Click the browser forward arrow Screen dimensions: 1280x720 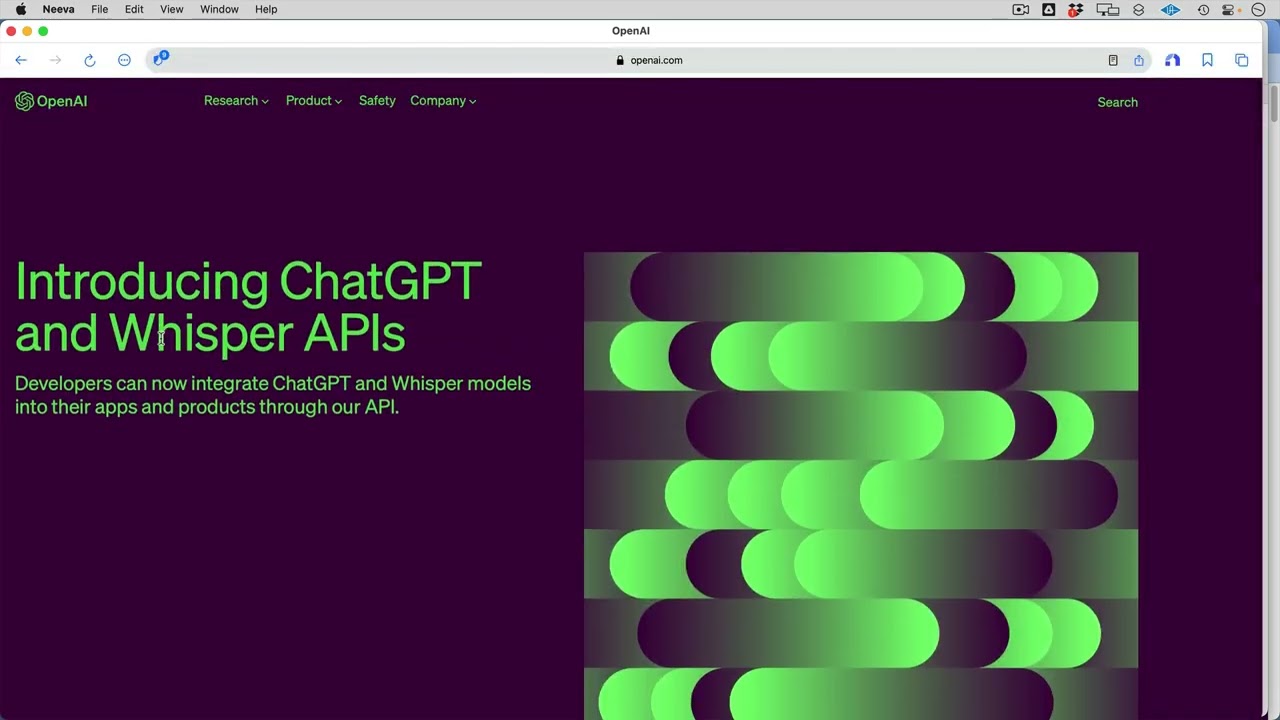55,60
